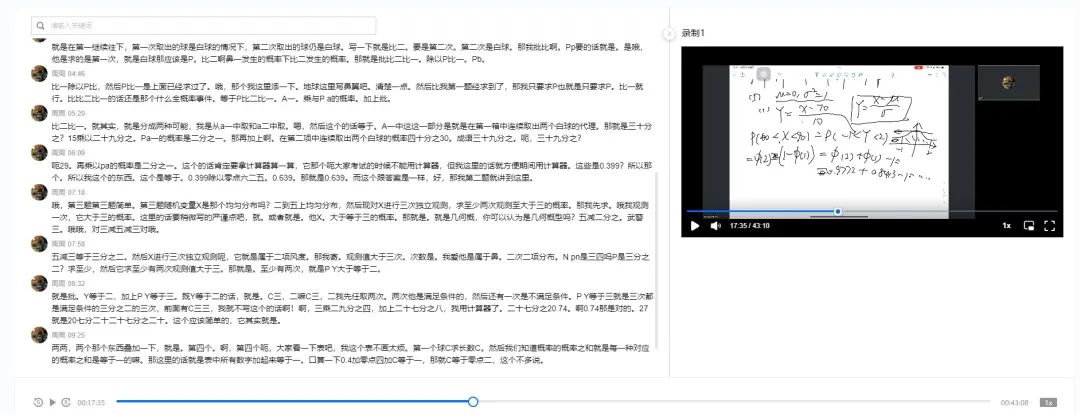Click the speaker avatar beside the 08:32 entry
Screen dimensions: 1080x415
pyautogui.click(x=39, y=283)
